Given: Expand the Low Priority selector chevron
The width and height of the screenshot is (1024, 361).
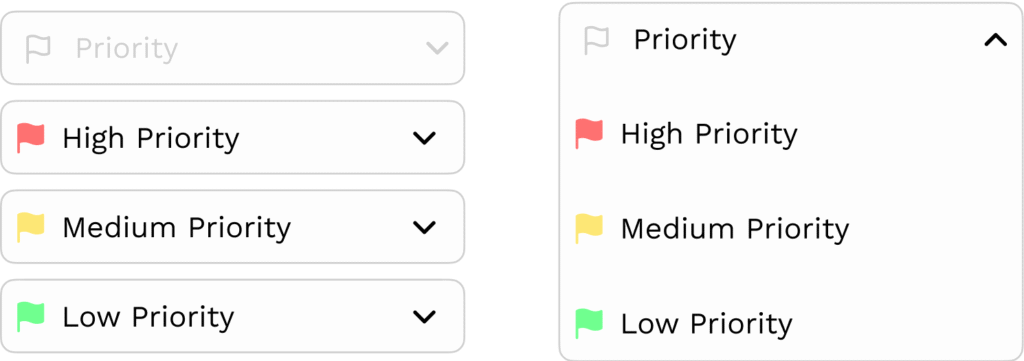Looking at the screenshot, I should [424, 317].
